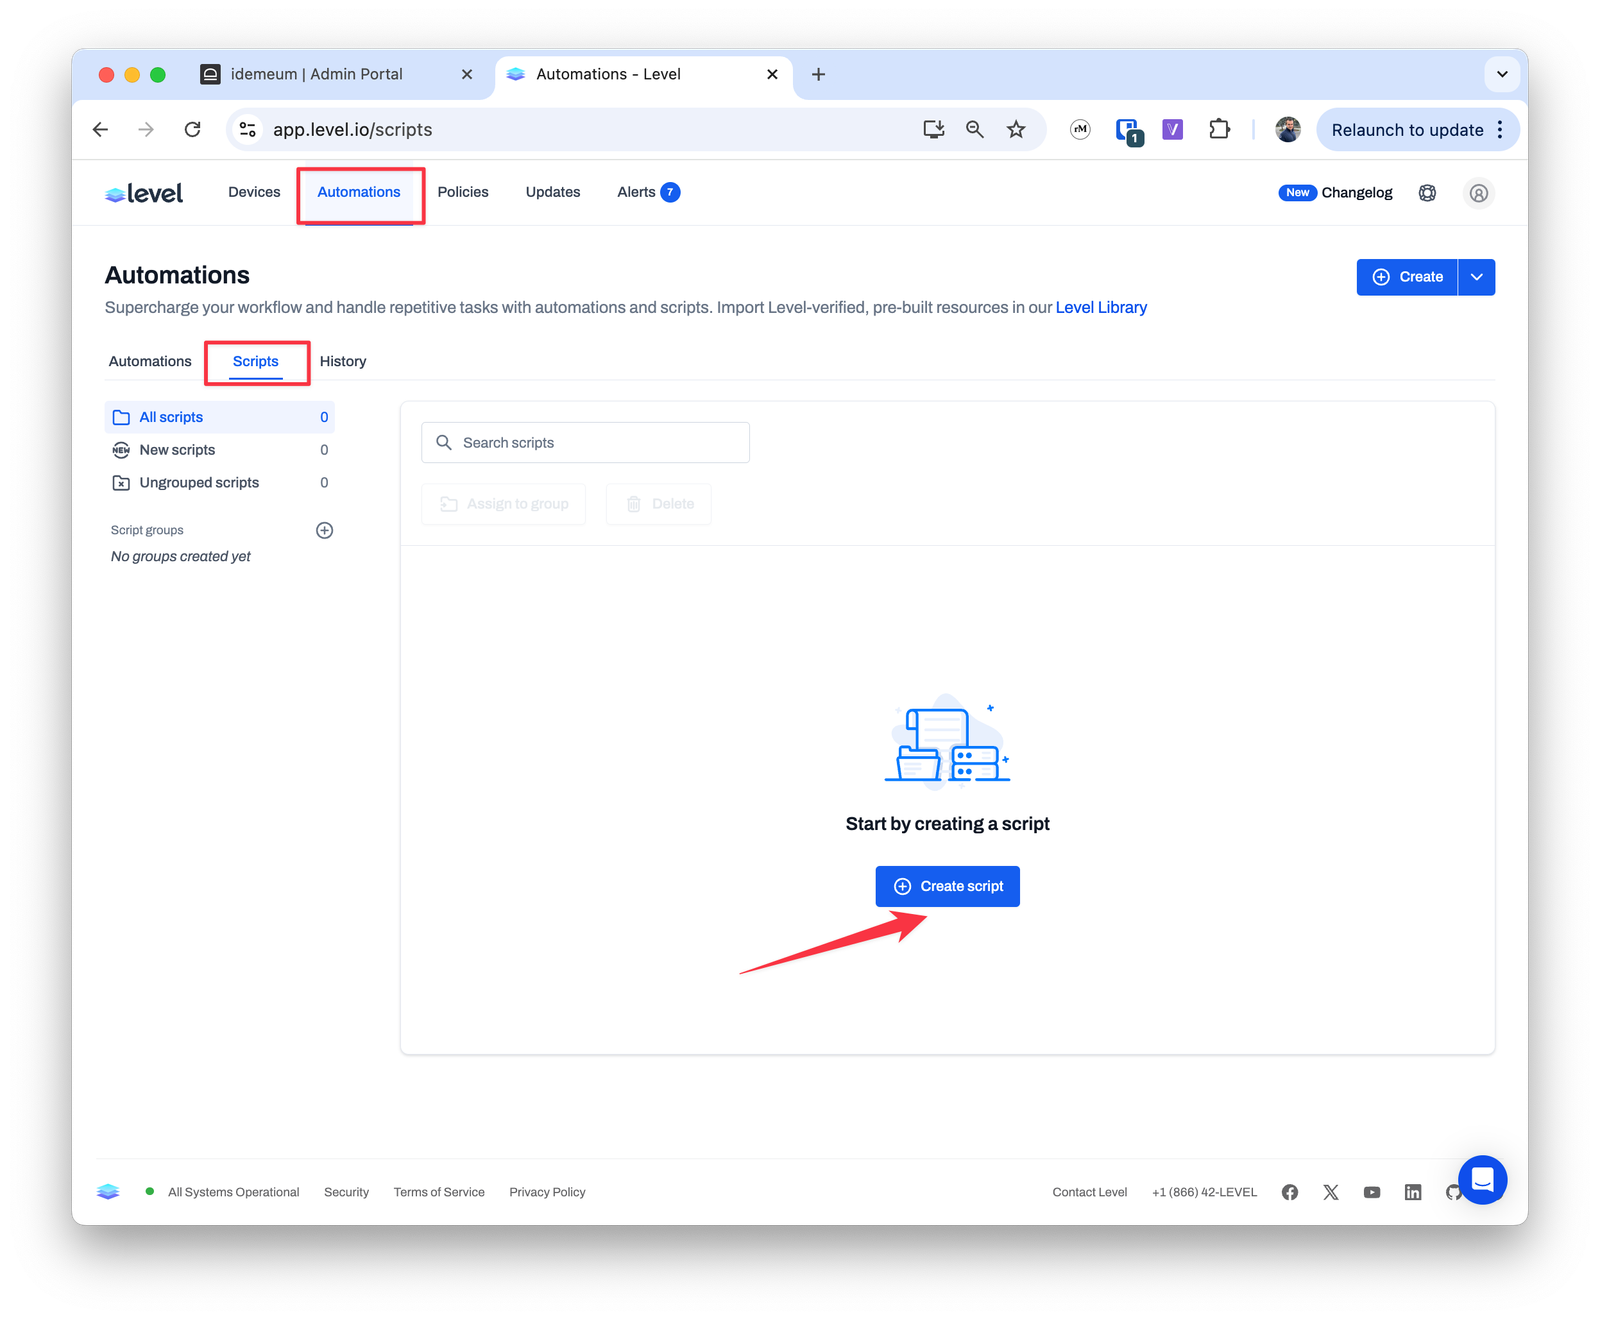Switch to the History tab
1600x1320 pixels.
point(343,361)
